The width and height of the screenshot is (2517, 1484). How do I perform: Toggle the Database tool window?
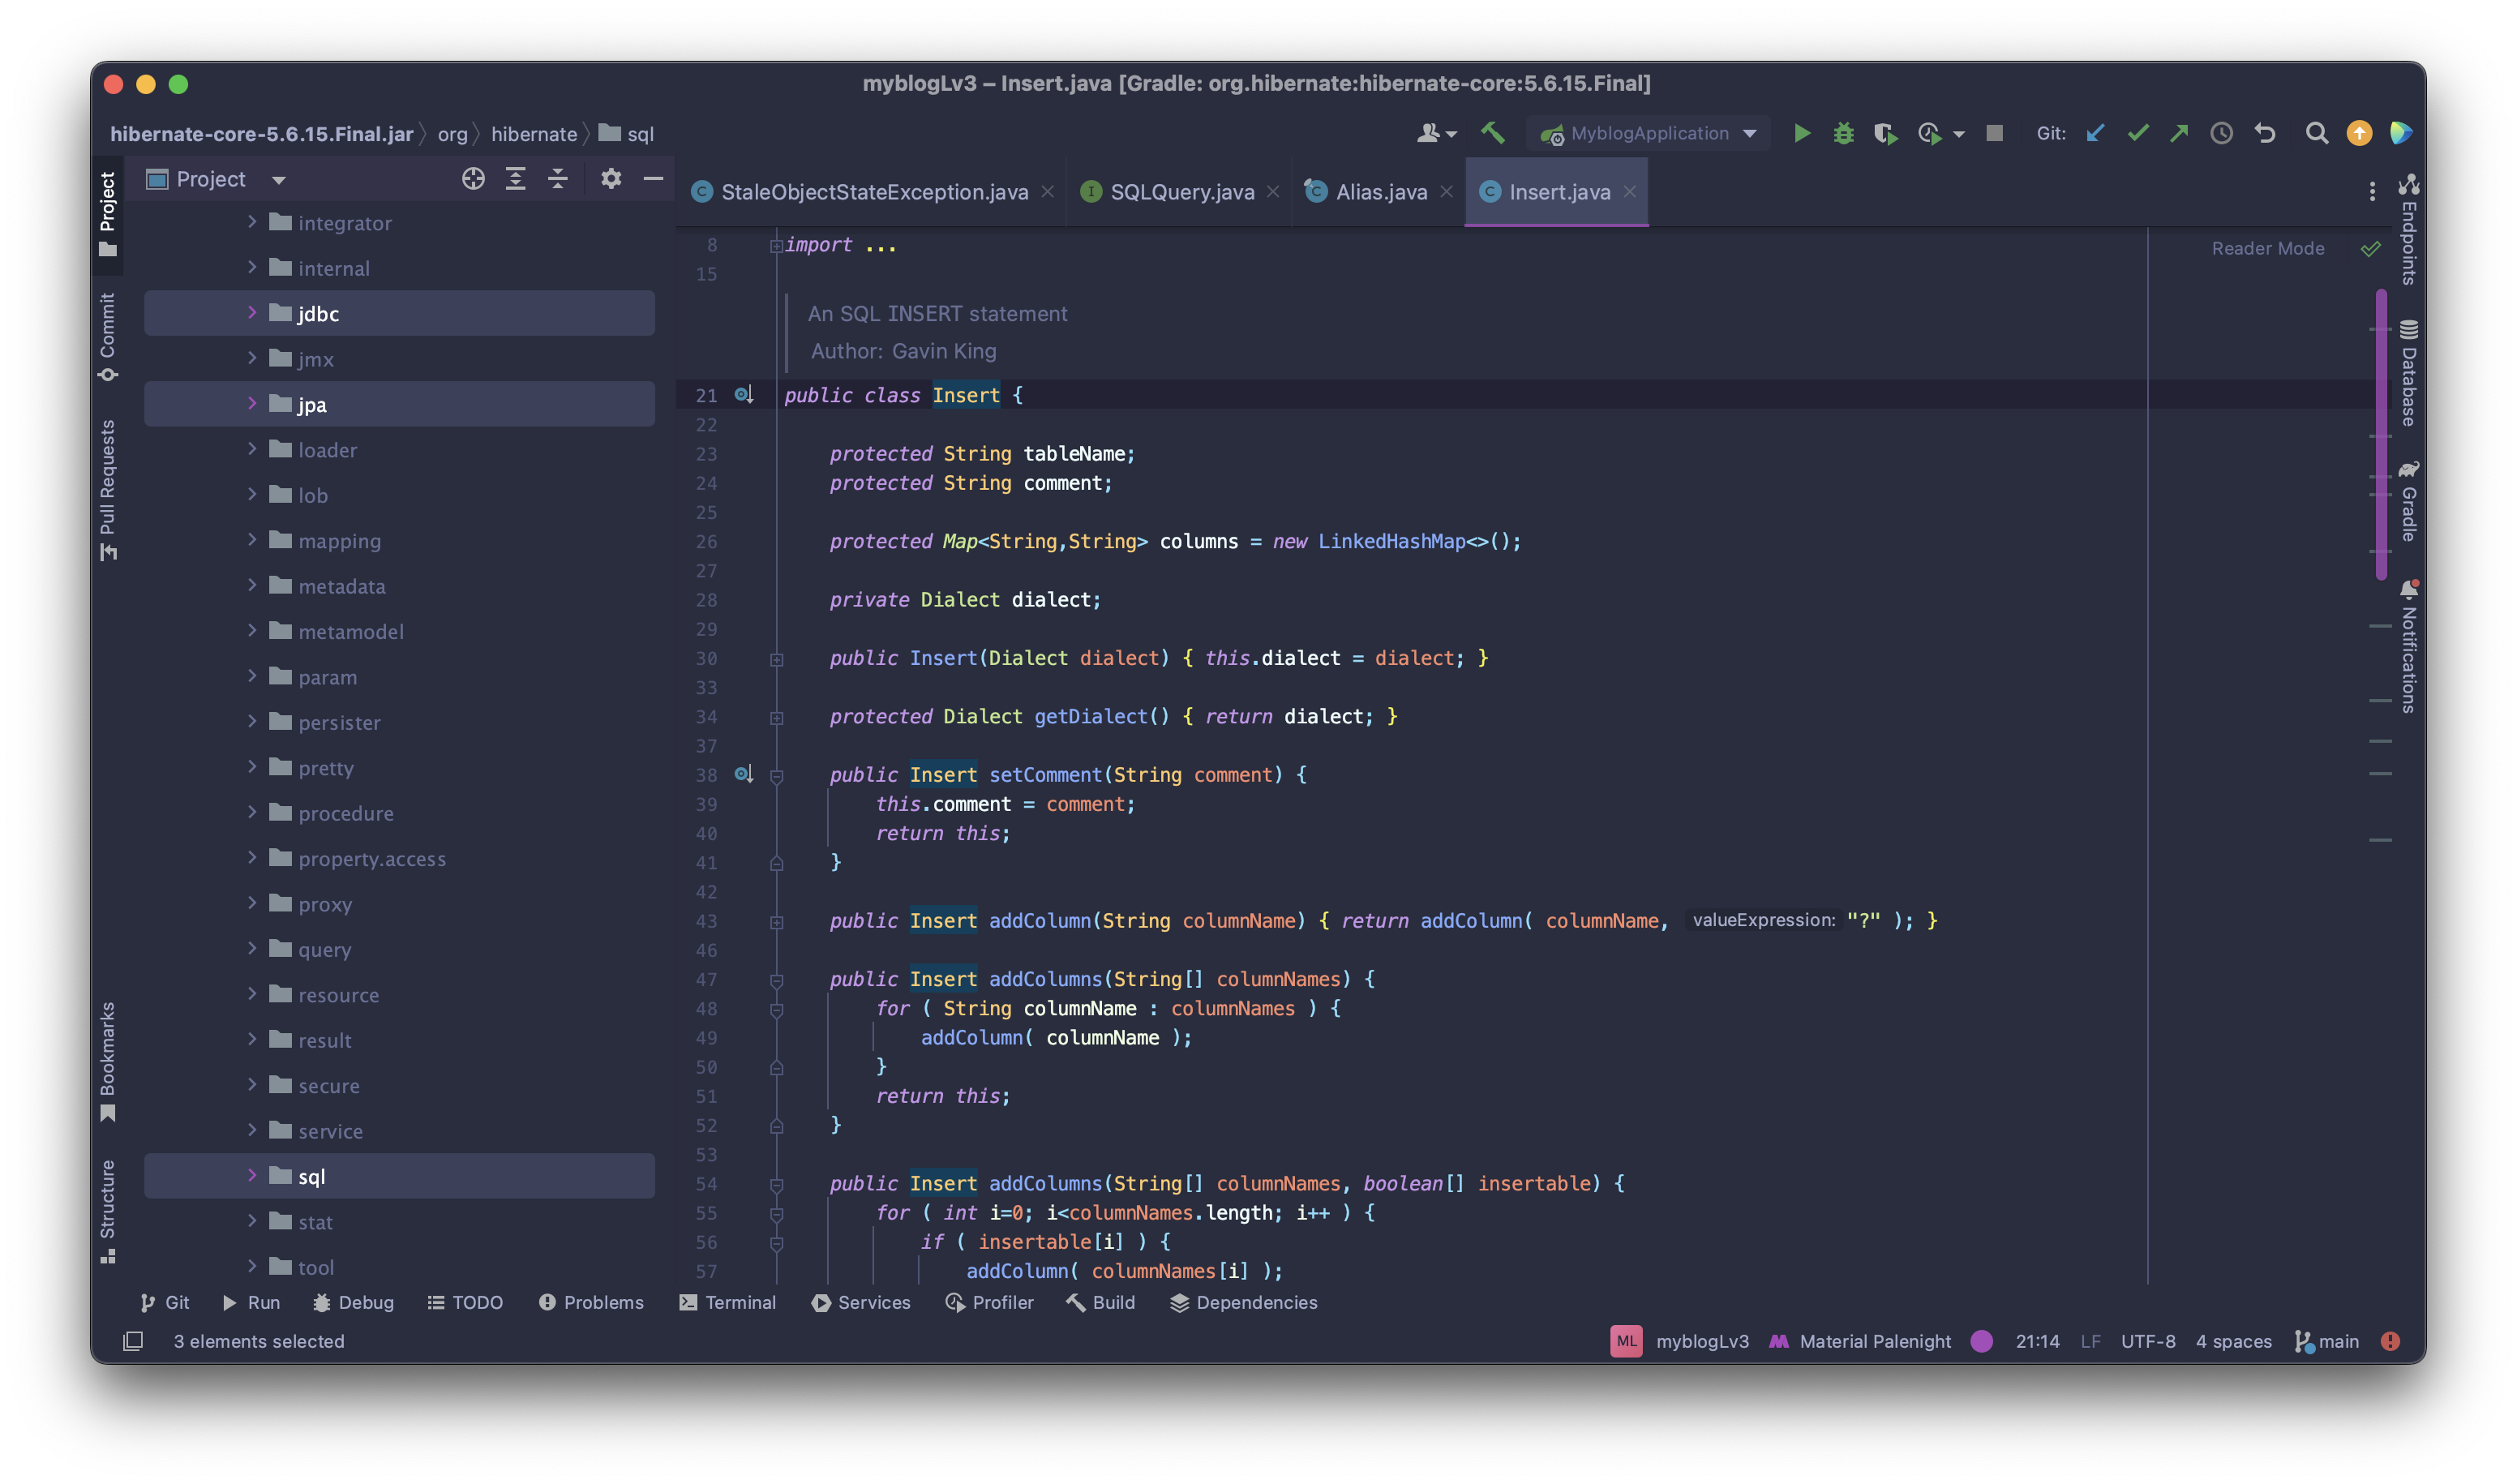(2409, 373)
